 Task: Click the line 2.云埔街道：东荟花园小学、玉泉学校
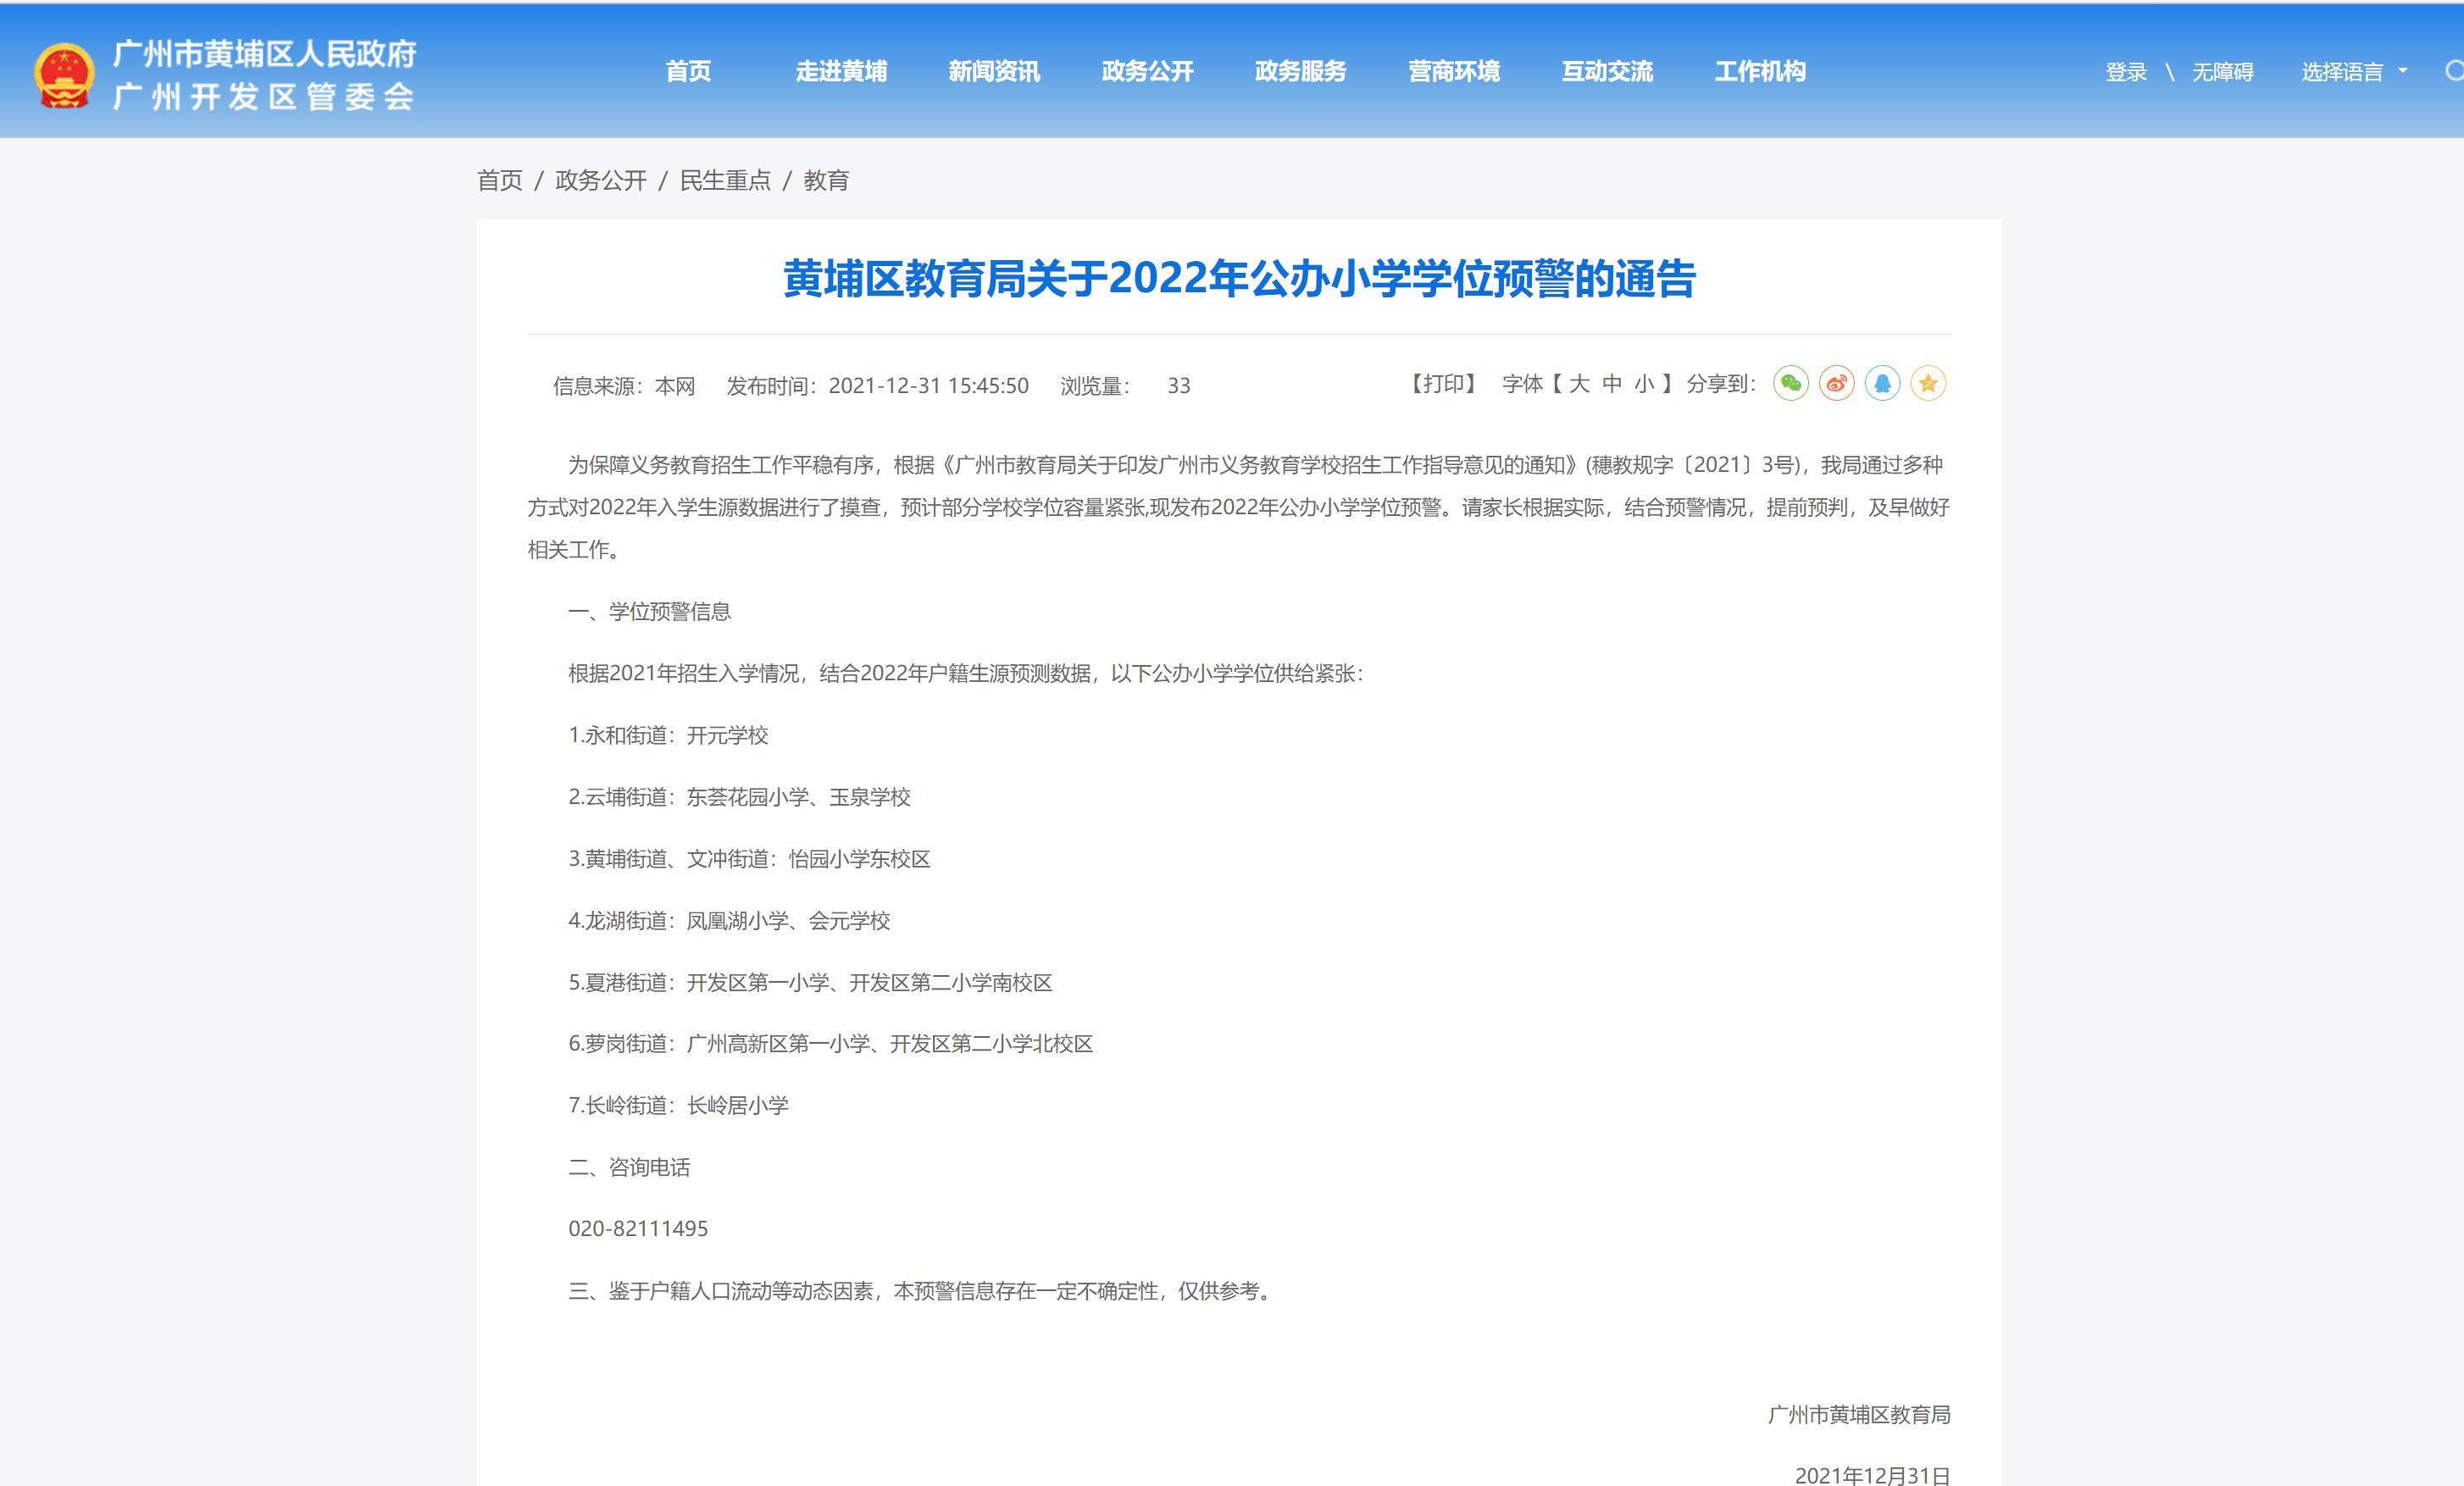coord(739,797)
